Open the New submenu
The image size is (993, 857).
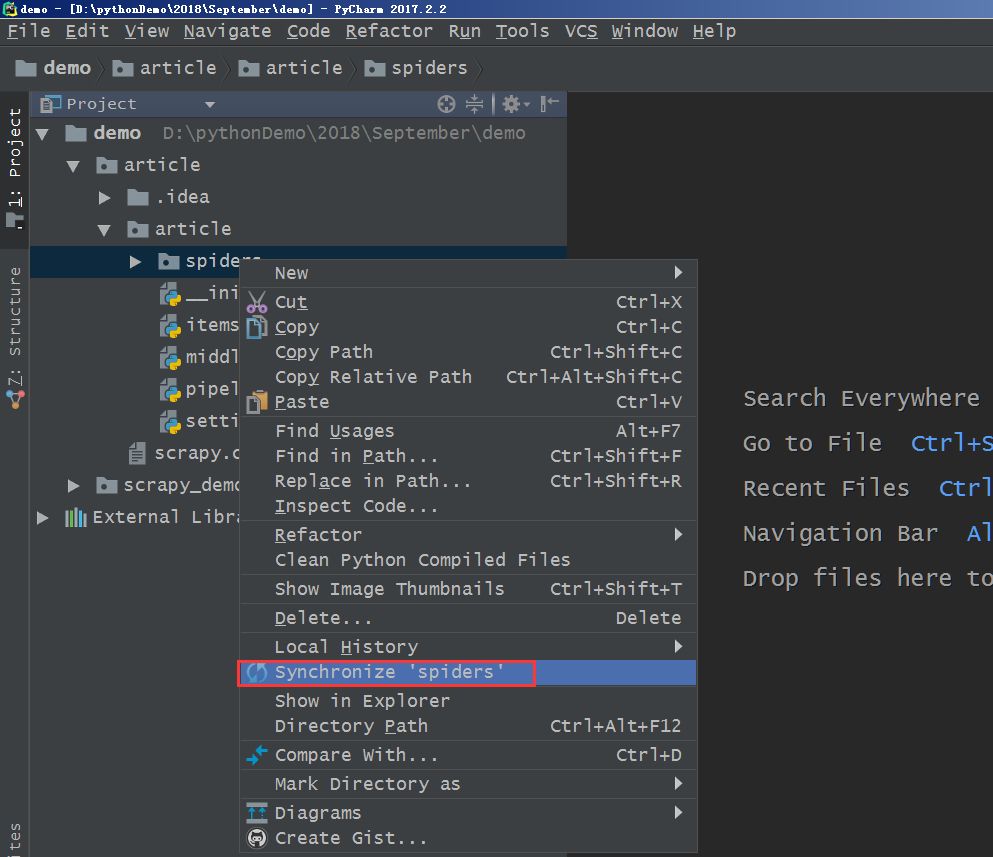468,273
